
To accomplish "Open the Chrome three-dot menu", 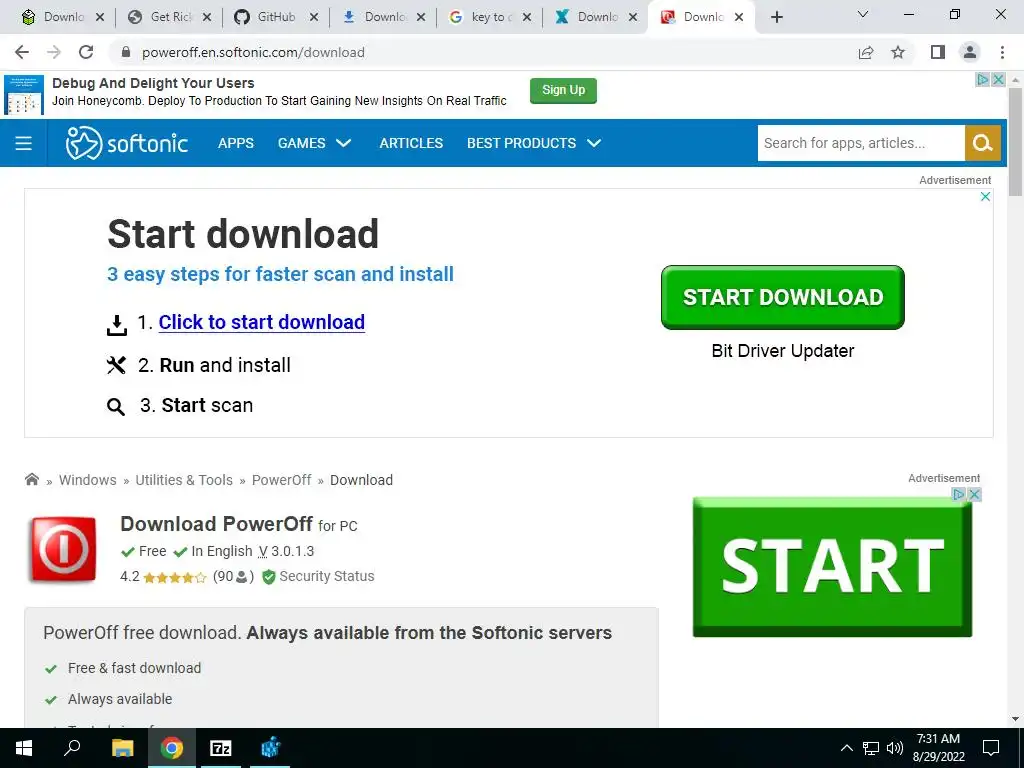I will [1002, 52].
